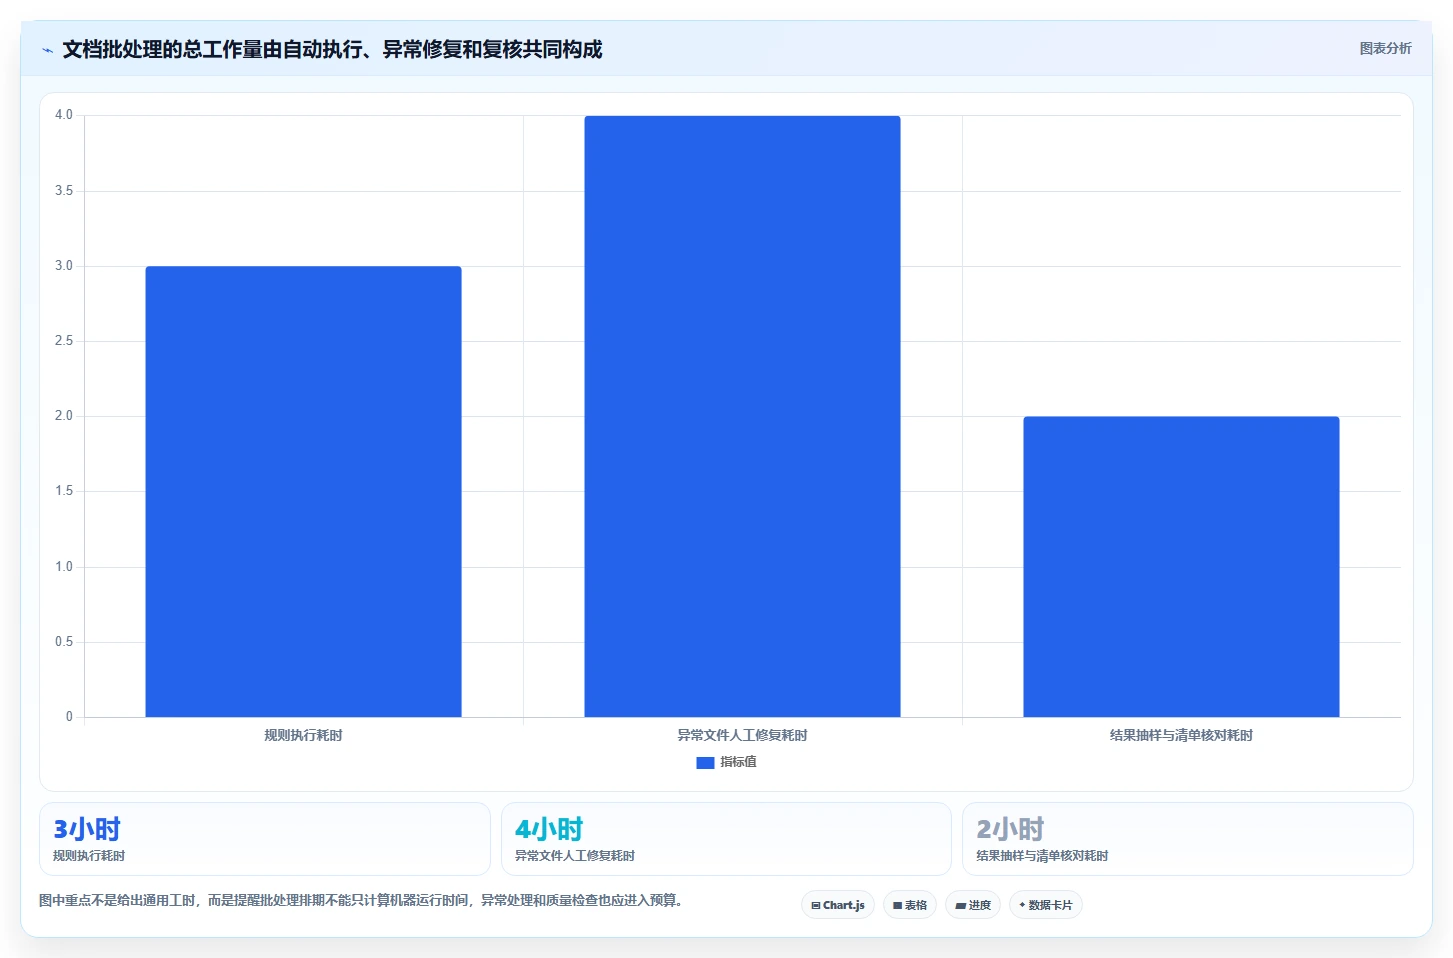Click the 结果抽样与清单核对耗时 bar
The width and height of the screenshot is (1453, 958).
pos(1181,566)
